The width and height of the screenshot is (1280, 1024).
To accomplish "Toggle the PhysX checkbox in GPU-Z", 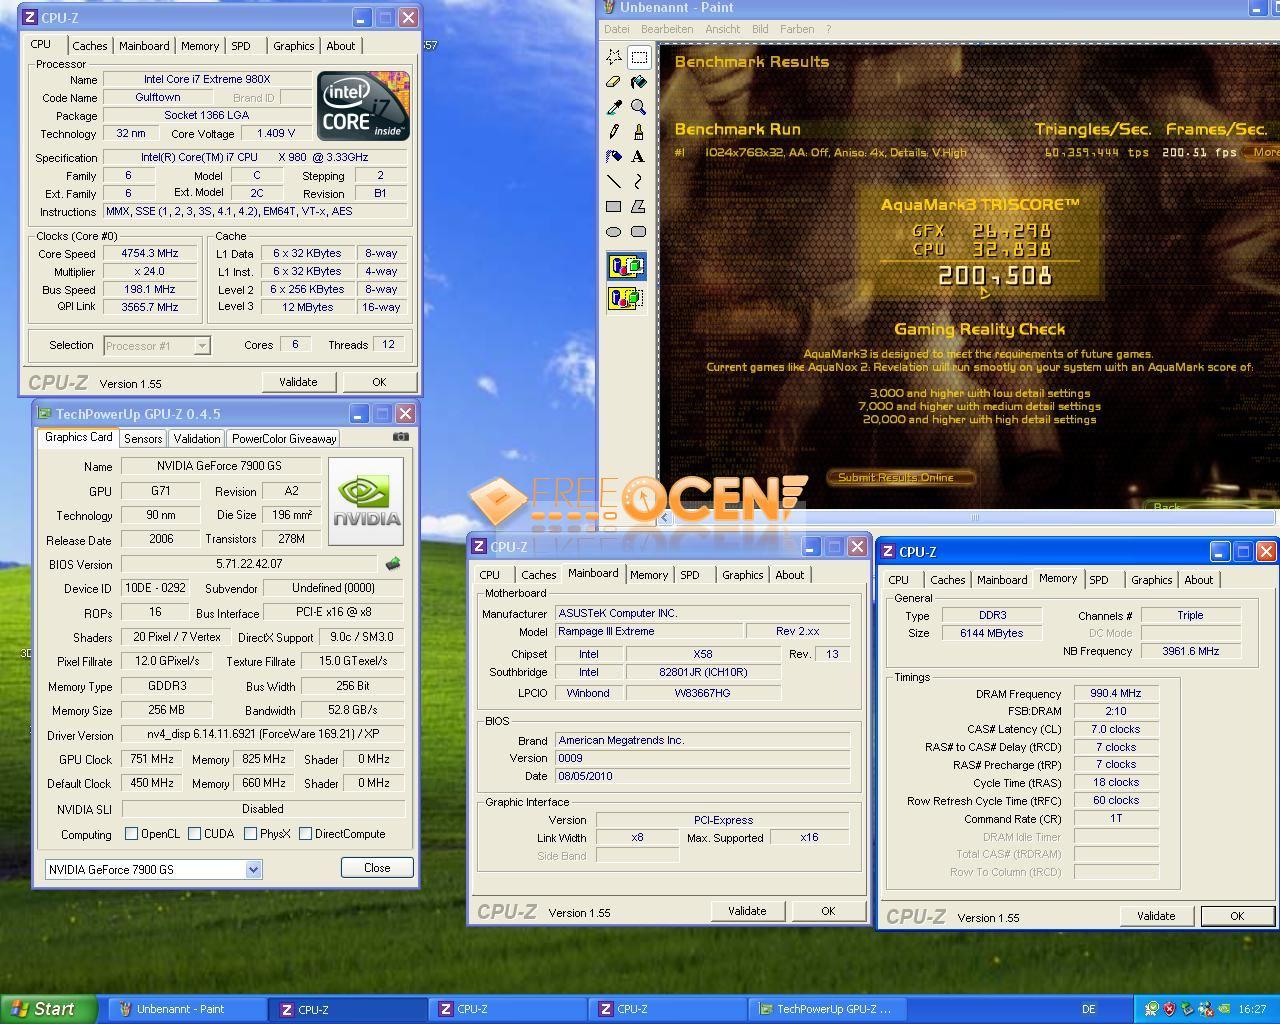I will 250,834.
